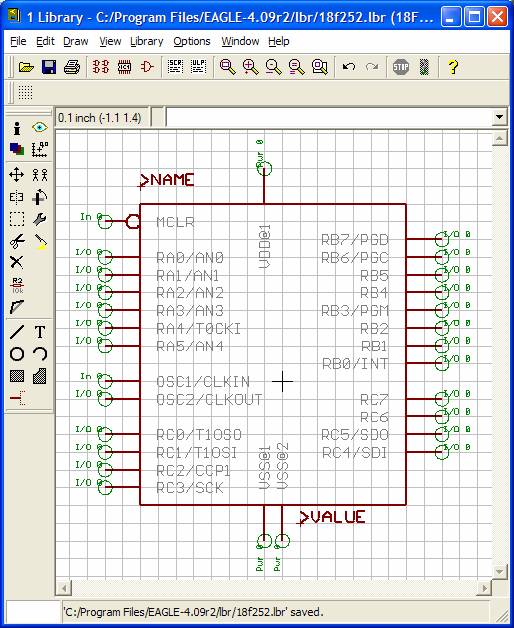Print the drawing with the printer icon
This screenshot has height=628, width=514.
[x=72, y=67]
